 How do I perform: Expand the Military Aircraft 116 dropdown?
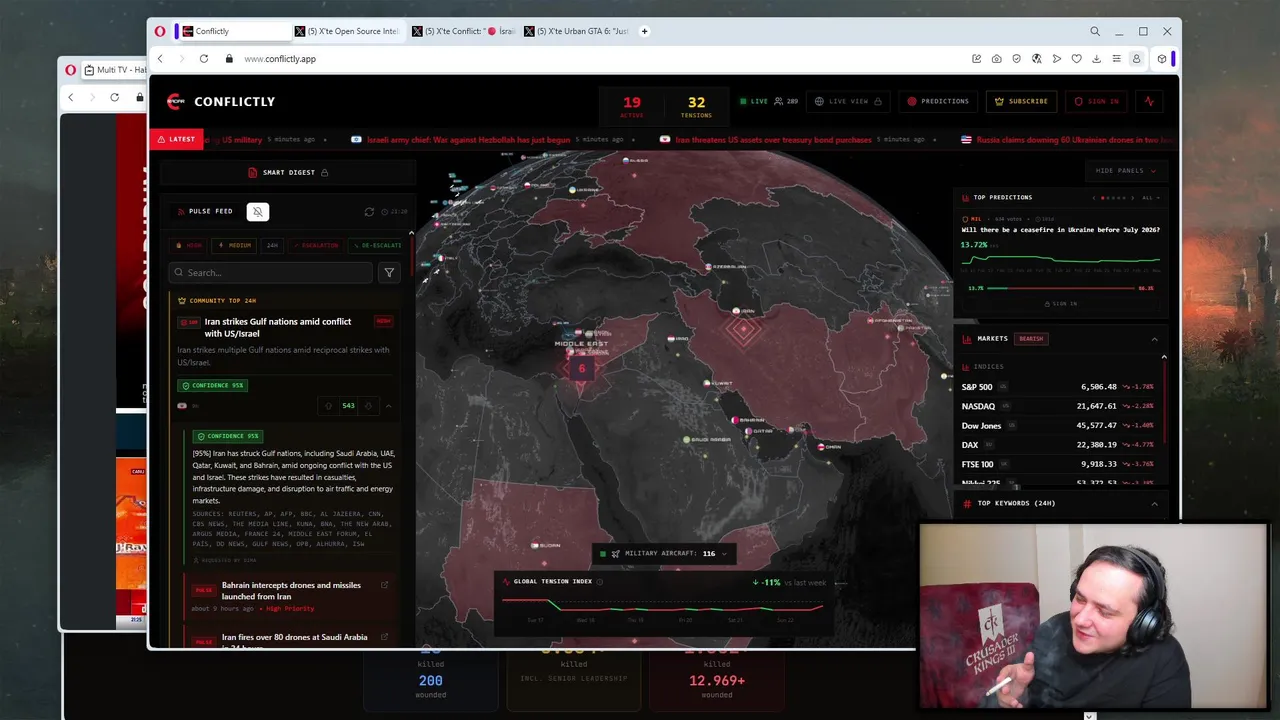coord(666,553)
